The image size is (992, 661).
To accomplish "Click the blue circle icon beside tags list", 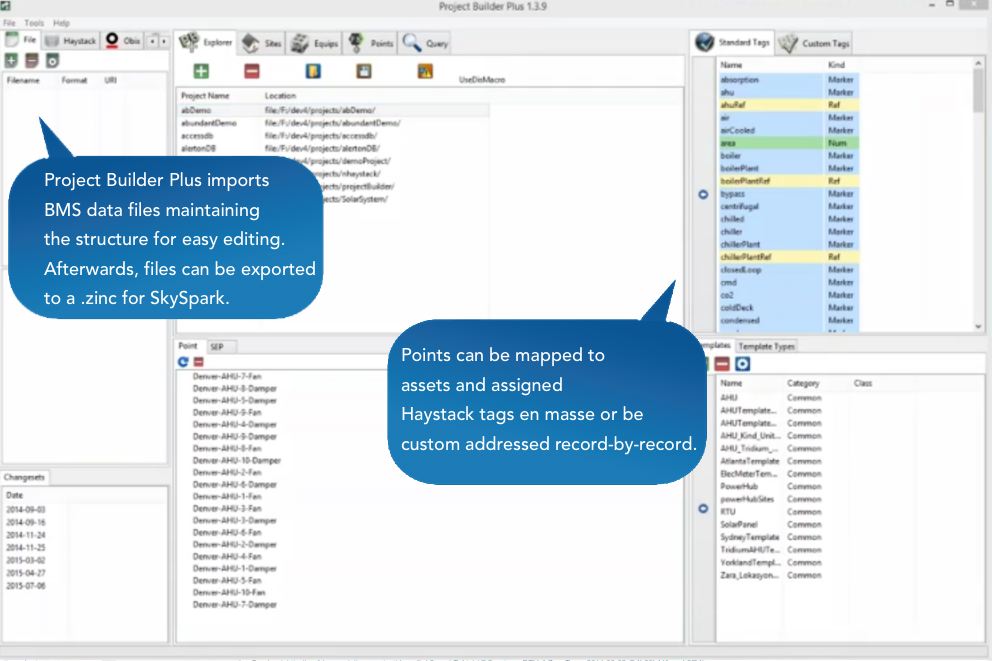I will click(703, 194).
